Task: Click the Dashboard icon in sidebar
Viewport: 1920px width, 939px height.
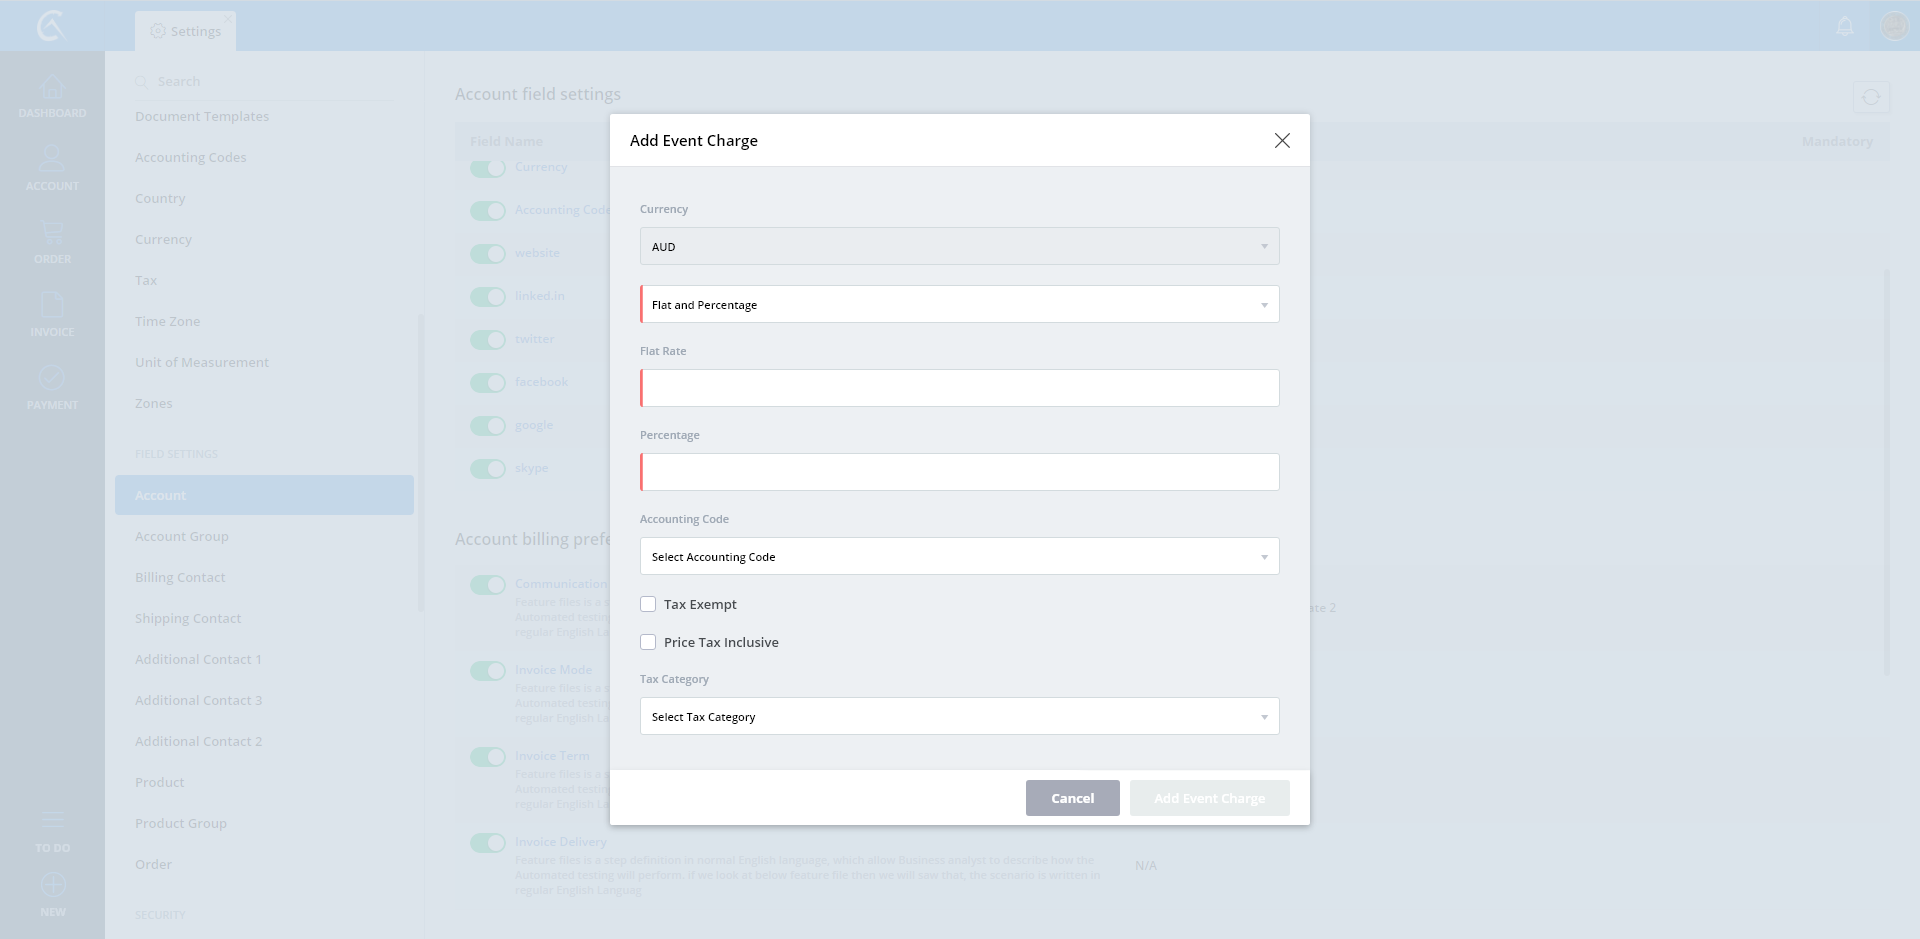Action: (52, 89)
